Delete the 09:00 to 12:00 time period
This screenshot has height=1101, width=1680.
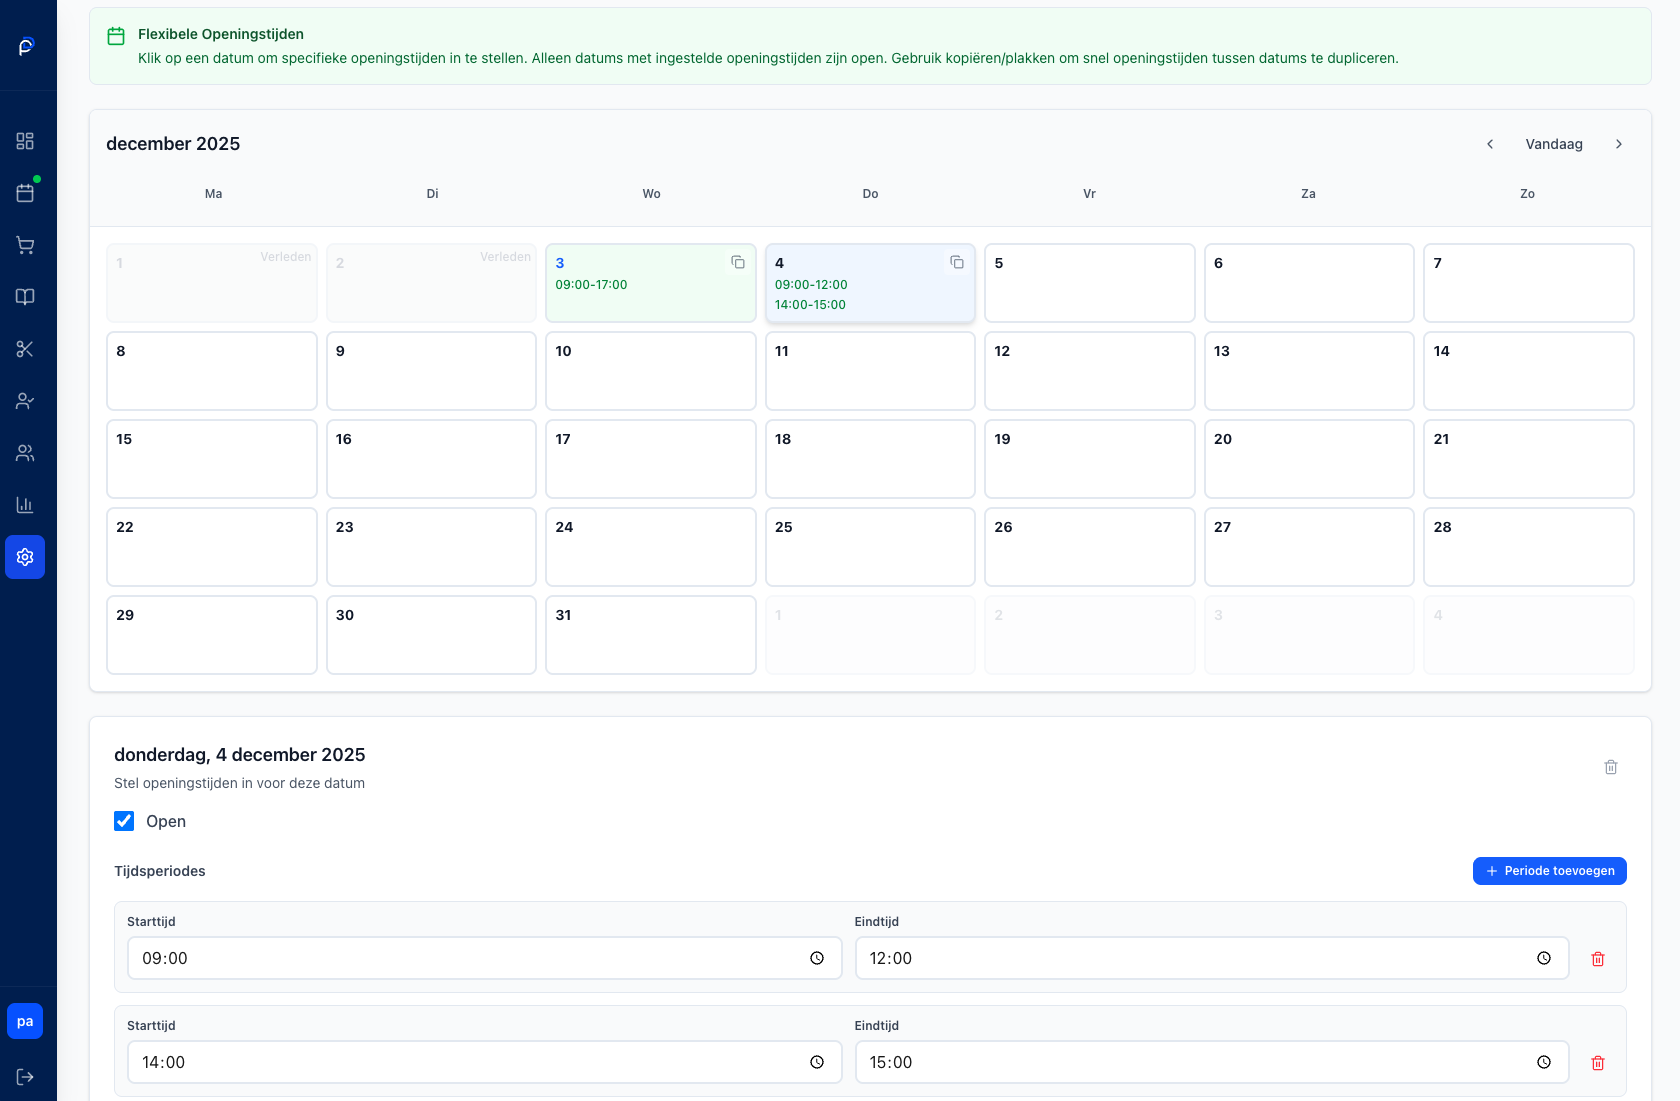tap(1598, 959)
